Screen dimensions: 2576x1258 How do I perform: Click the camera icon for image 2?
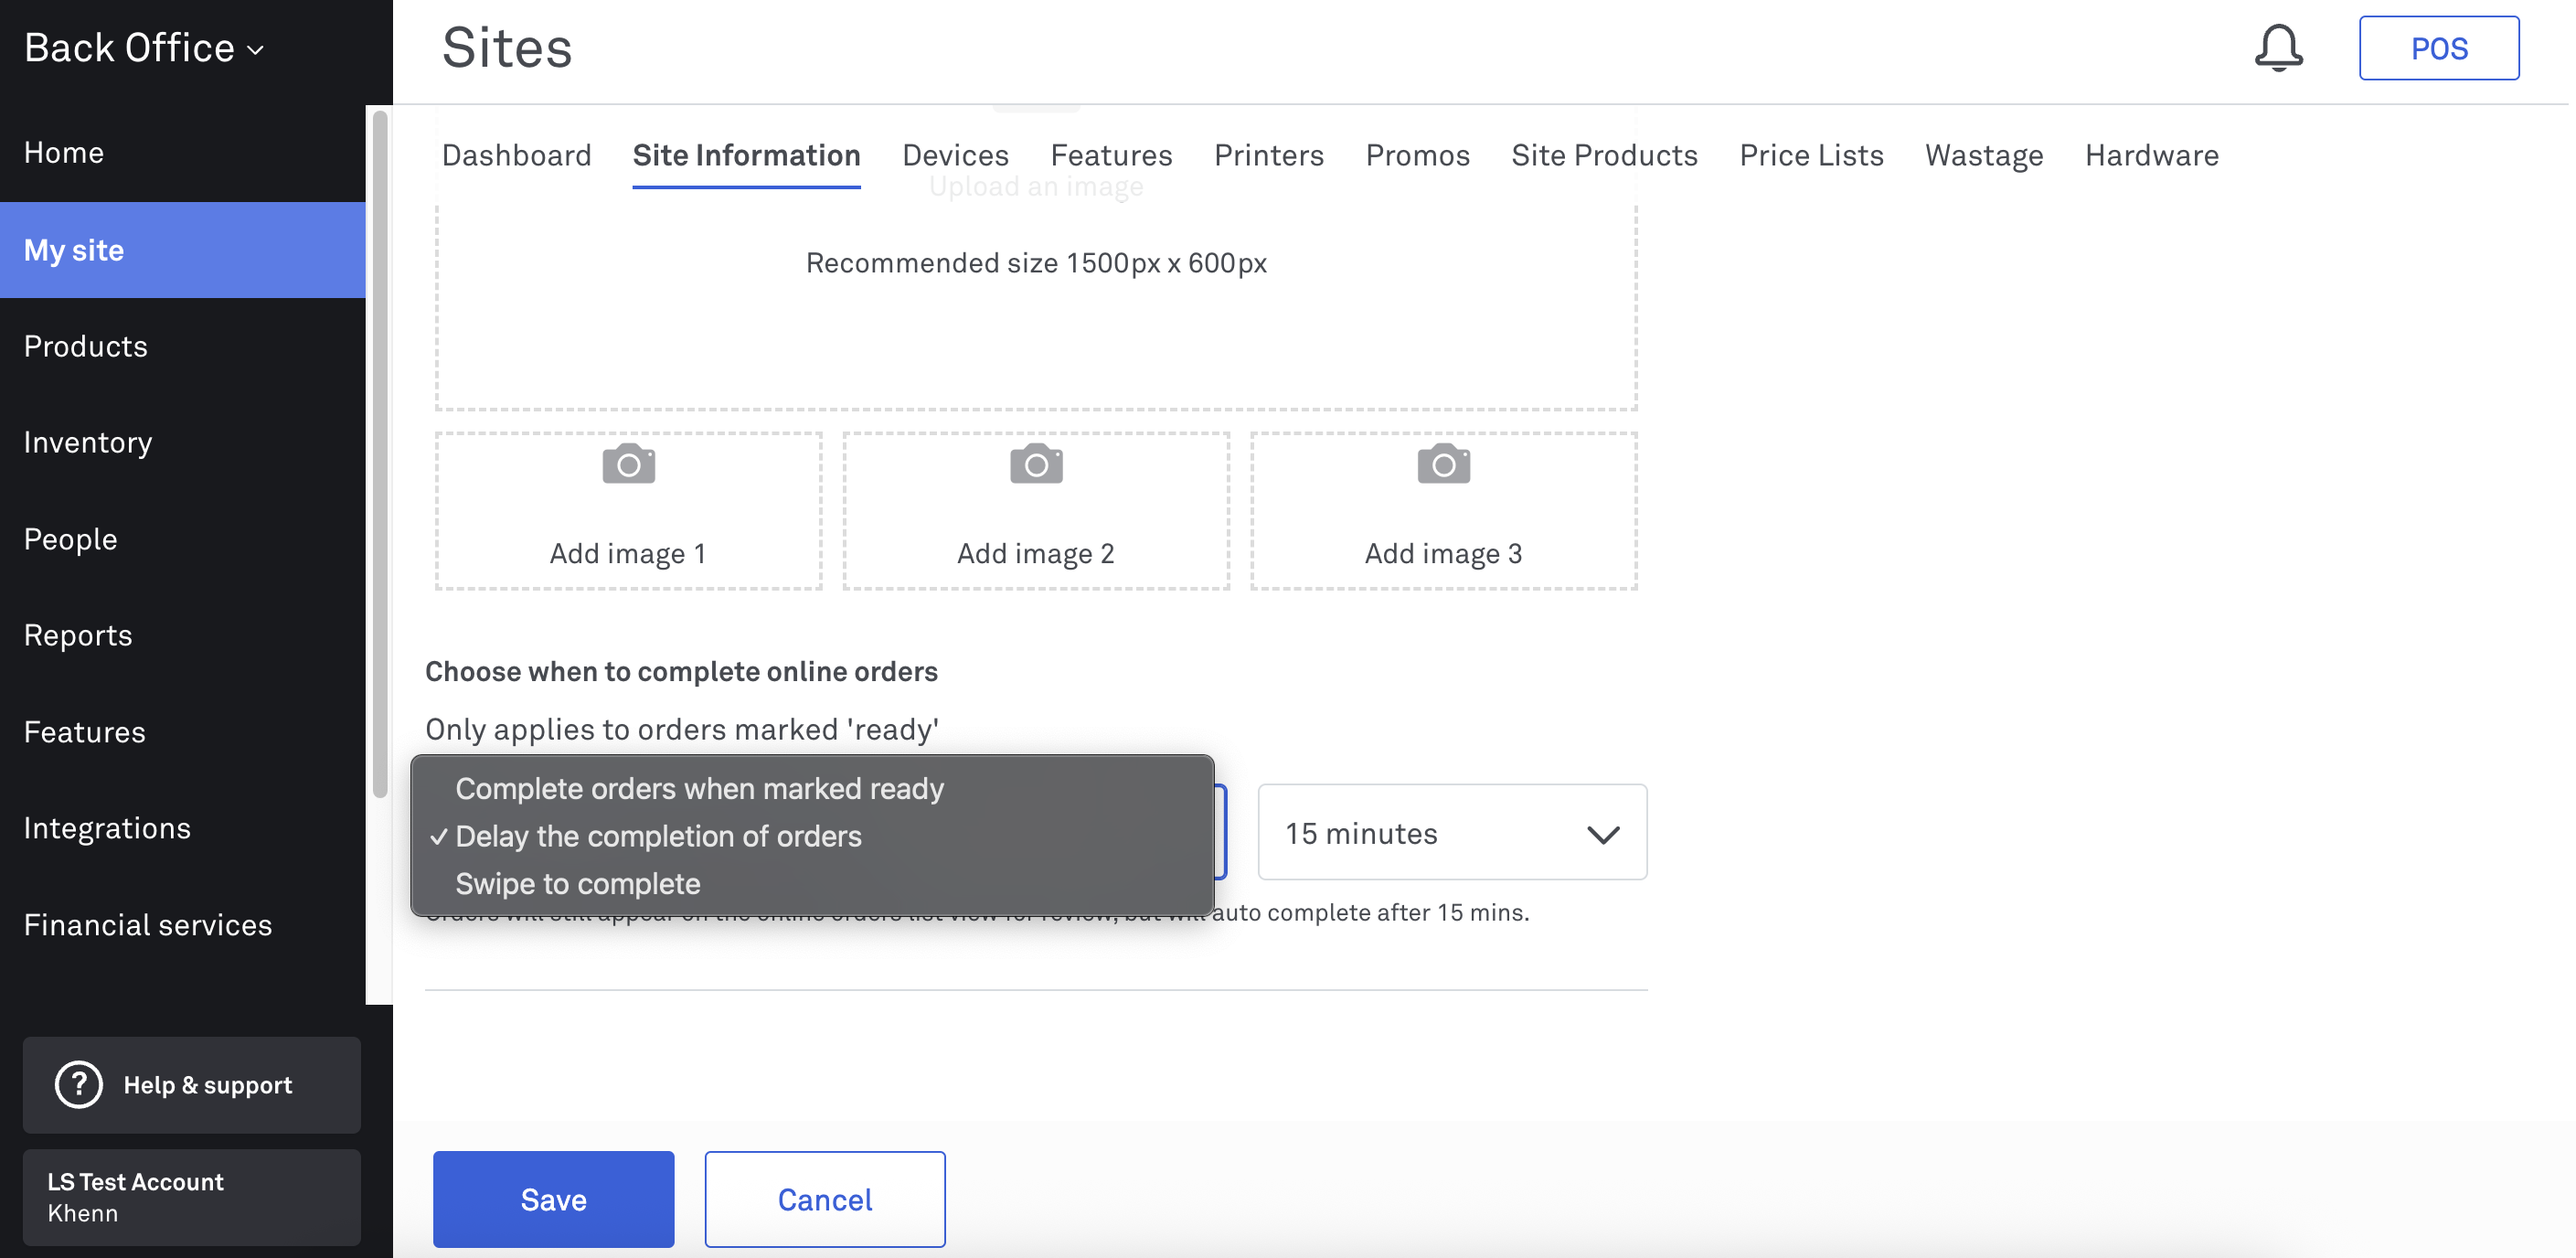(1036, 464)
